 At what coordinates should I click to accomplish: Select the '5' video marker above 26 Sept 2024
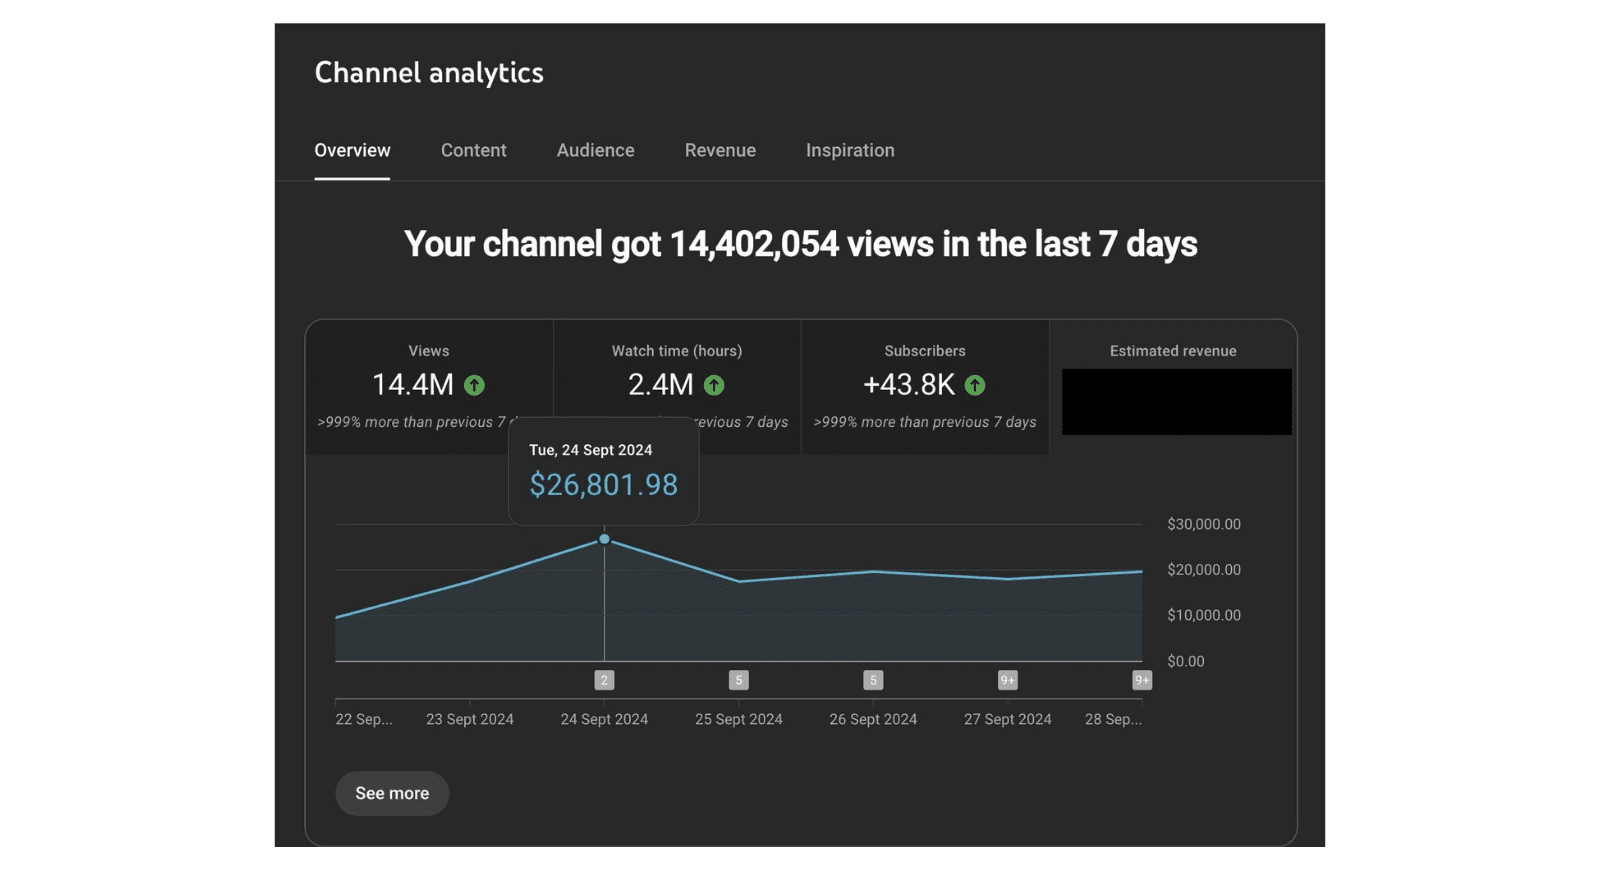pos(873,680)
